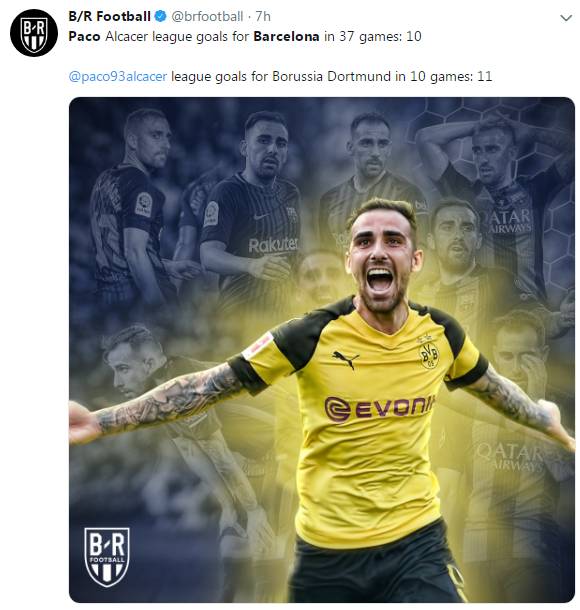Image resolution: width=580 pixels, height=610 pixels.
Task: Click the upper Qatar Airways jersey text
Action: point(506,221)
